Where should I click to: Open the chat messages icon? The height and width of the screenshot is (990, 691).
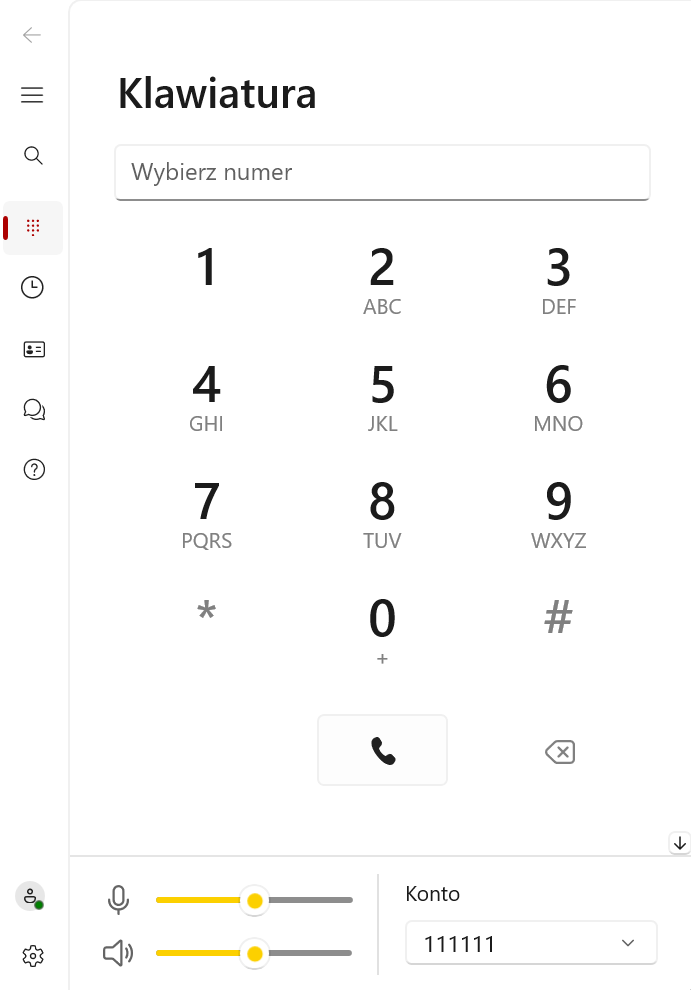34,410
